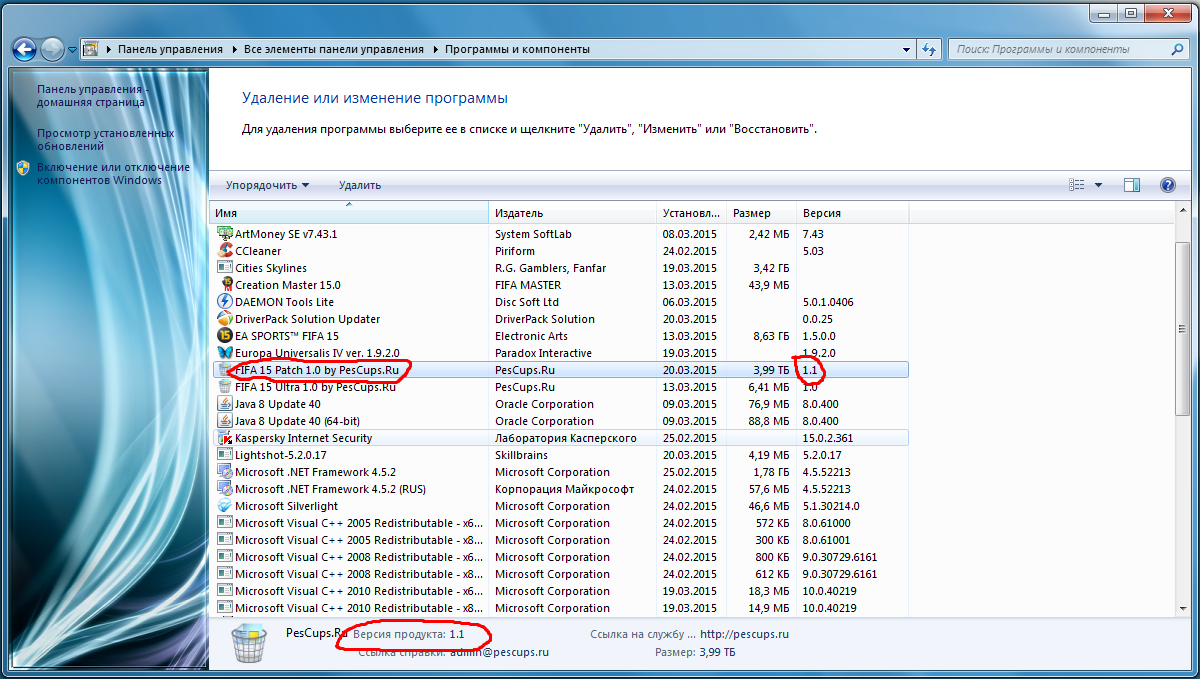Click the refresh button beside address bar
Screen dimensions: 1200x679
tap(929, 49)
